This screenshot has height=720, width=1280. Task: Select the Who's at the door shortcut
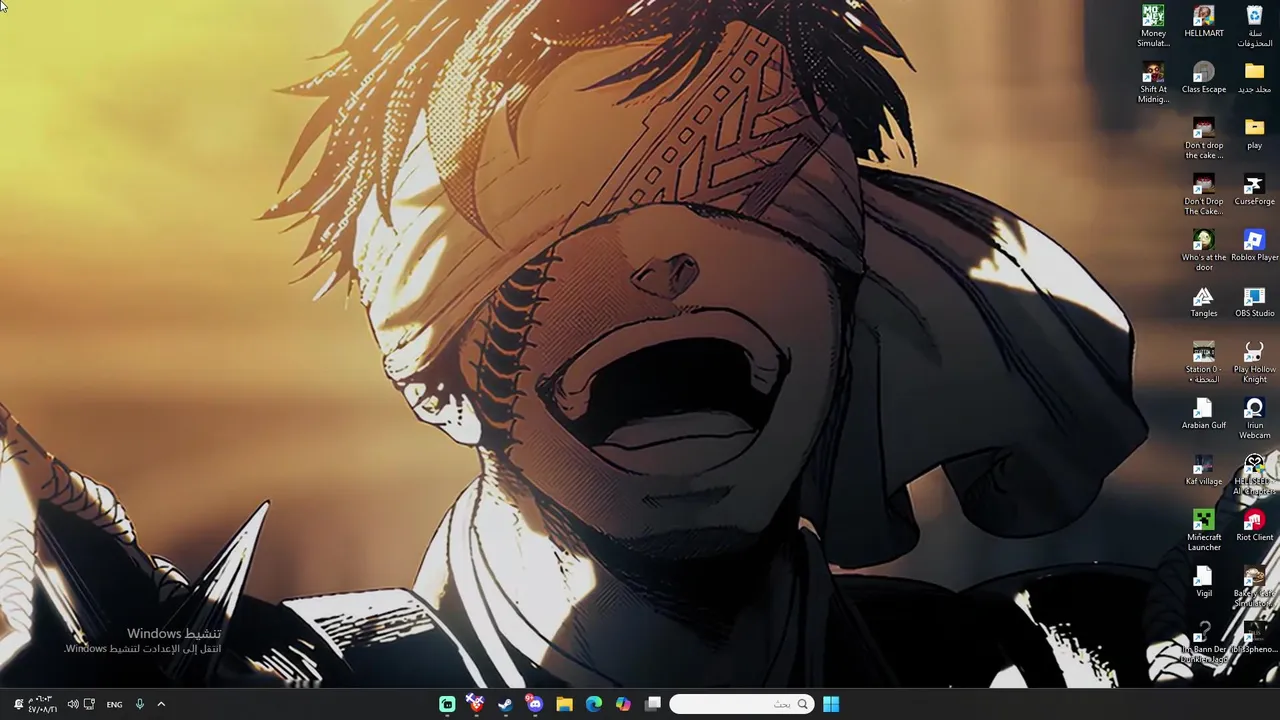(1204, 250)
